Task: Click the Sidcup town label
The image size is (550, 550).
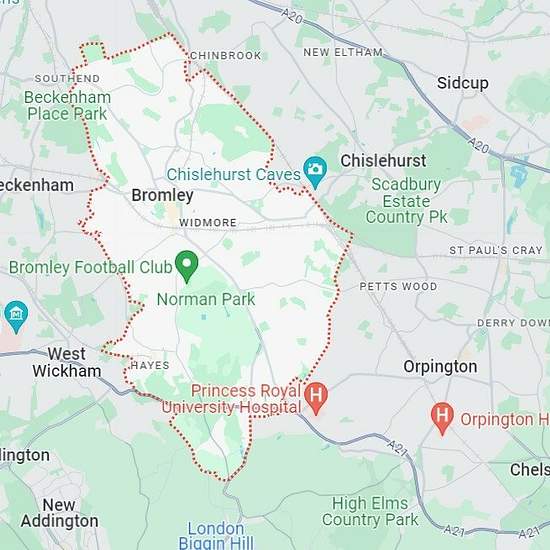Action: click(x=463, y=83)
